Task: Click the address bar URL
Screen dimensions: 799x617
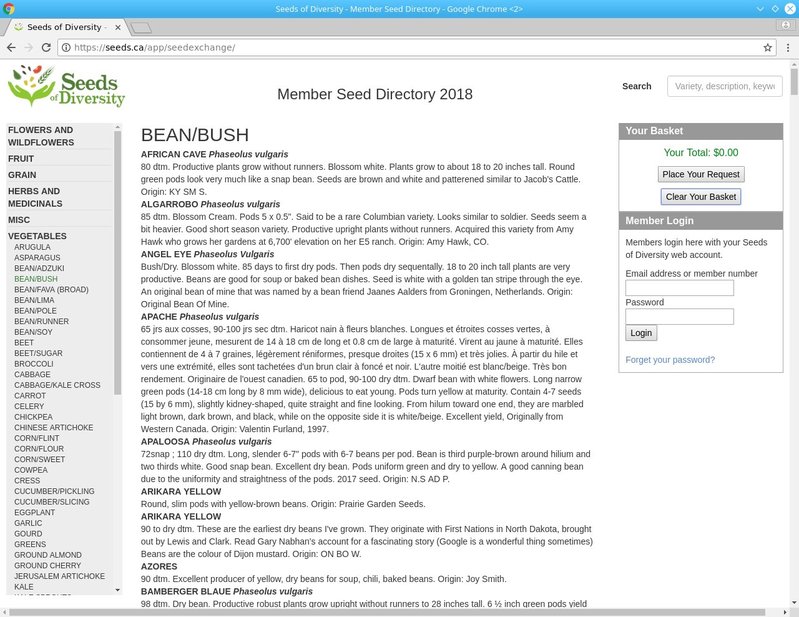Action: point(154,47)
